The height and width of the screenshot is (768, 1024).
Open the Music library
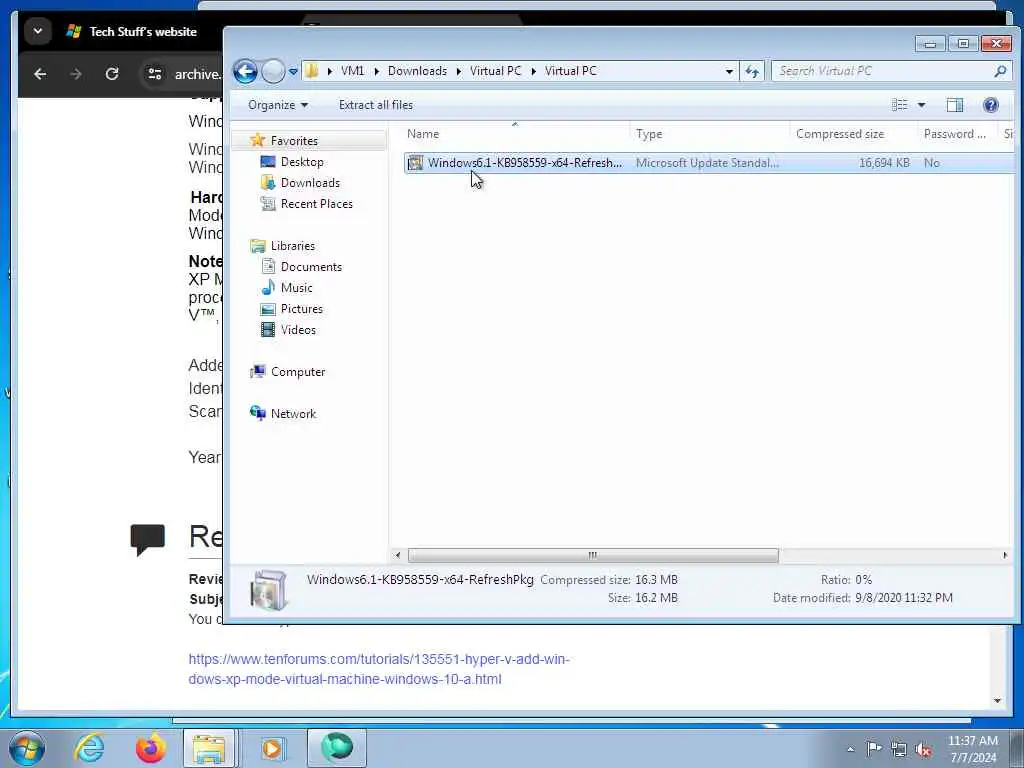[x=296, y=287]
